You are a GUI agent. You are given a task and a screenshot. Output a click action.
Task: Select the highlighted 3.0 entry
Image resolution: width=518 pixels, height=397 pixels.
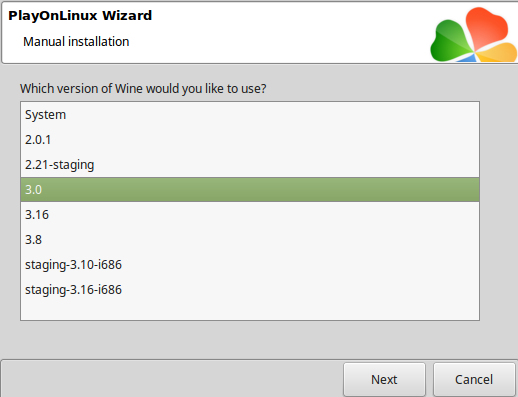[250, 190]
